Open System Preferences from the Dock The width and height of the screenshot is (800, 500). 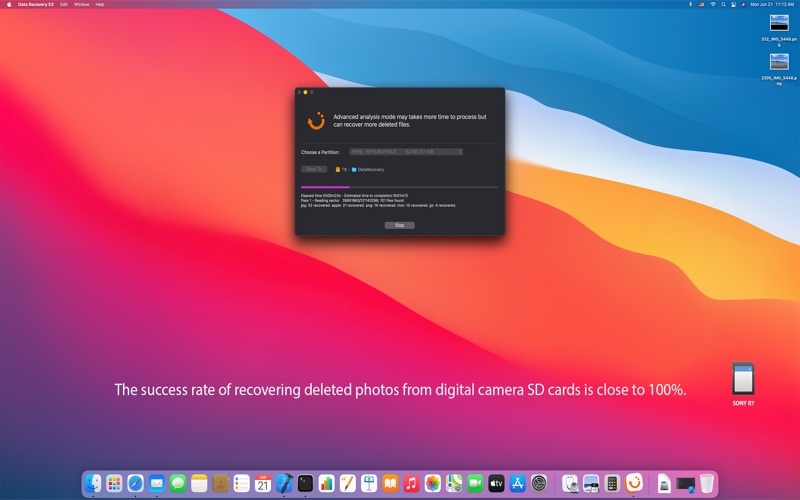click(539, 483)
